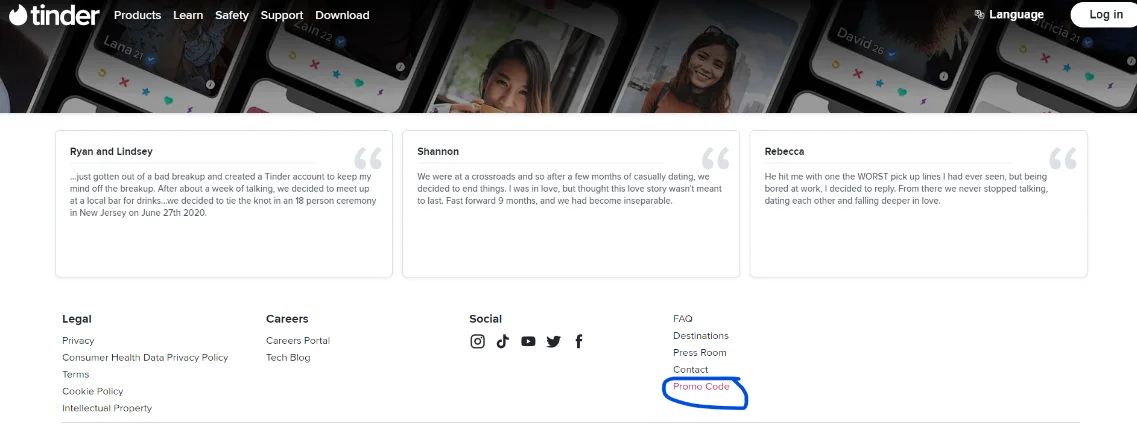1137x431 pixels.
Task: Open the Download menu item
Action: click(342, 15)
